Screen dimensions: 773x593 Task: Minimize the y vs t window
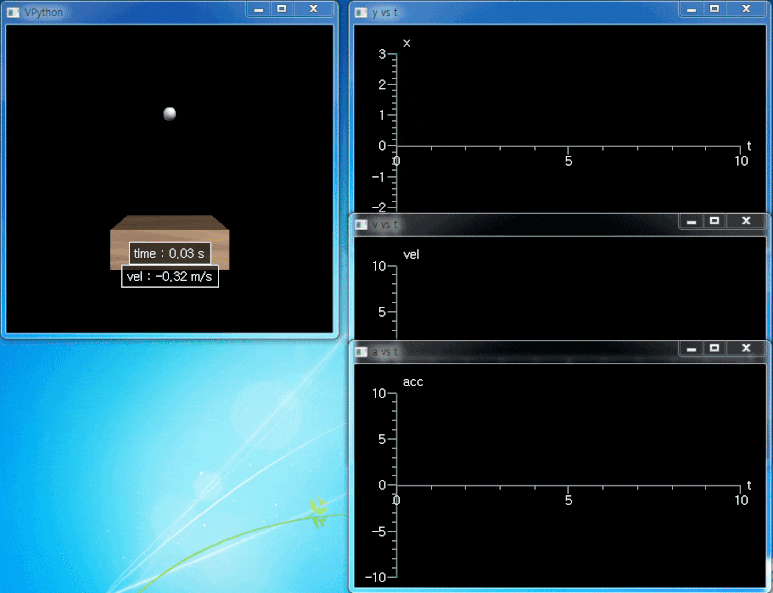[692, 9]
